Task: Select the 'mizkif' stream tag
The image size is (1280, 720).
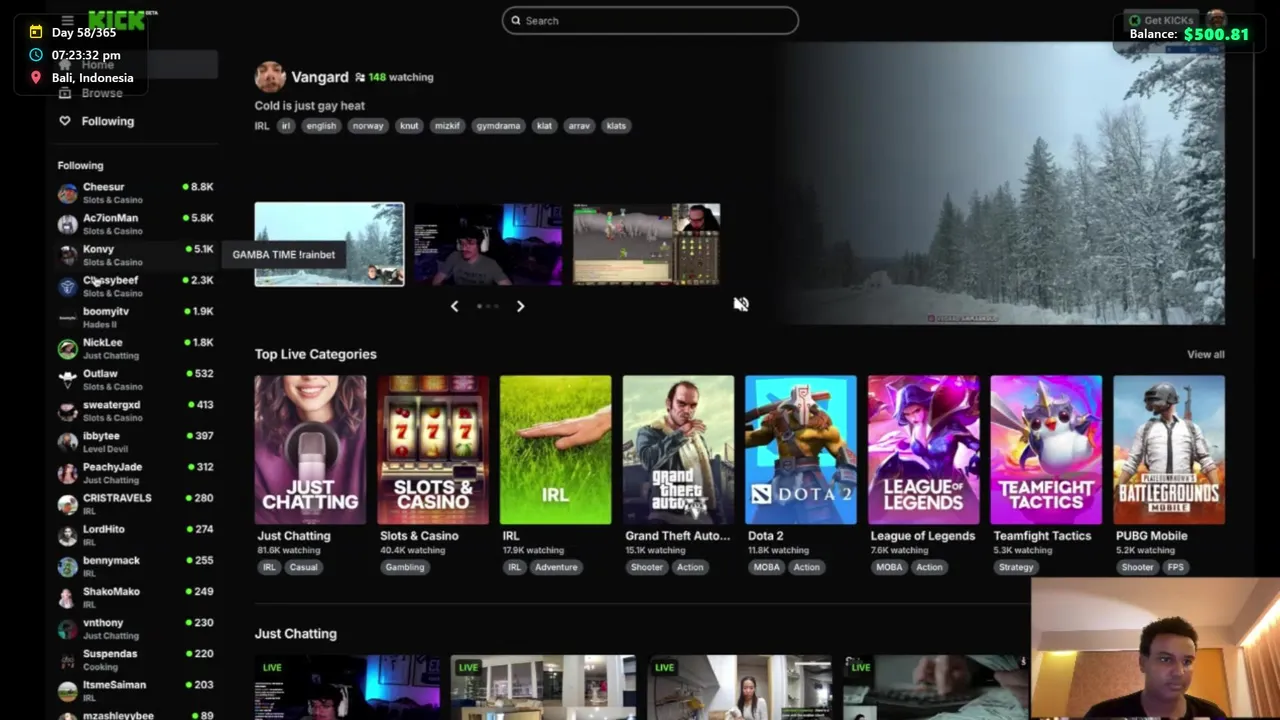Action: (447, 126)
